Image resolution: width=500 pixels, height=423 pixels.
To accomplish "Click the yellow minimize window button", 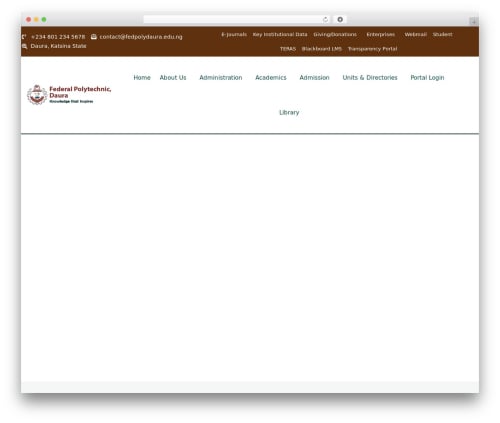I will click(36, 20).
